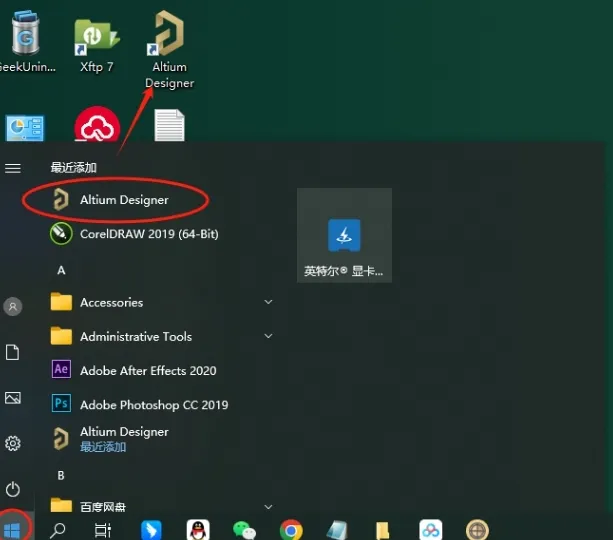Image resolution: width=613 pixels, height=540 pixels.
Task: Open the blue notebook app on taskbar
Action: coord(337,531)
